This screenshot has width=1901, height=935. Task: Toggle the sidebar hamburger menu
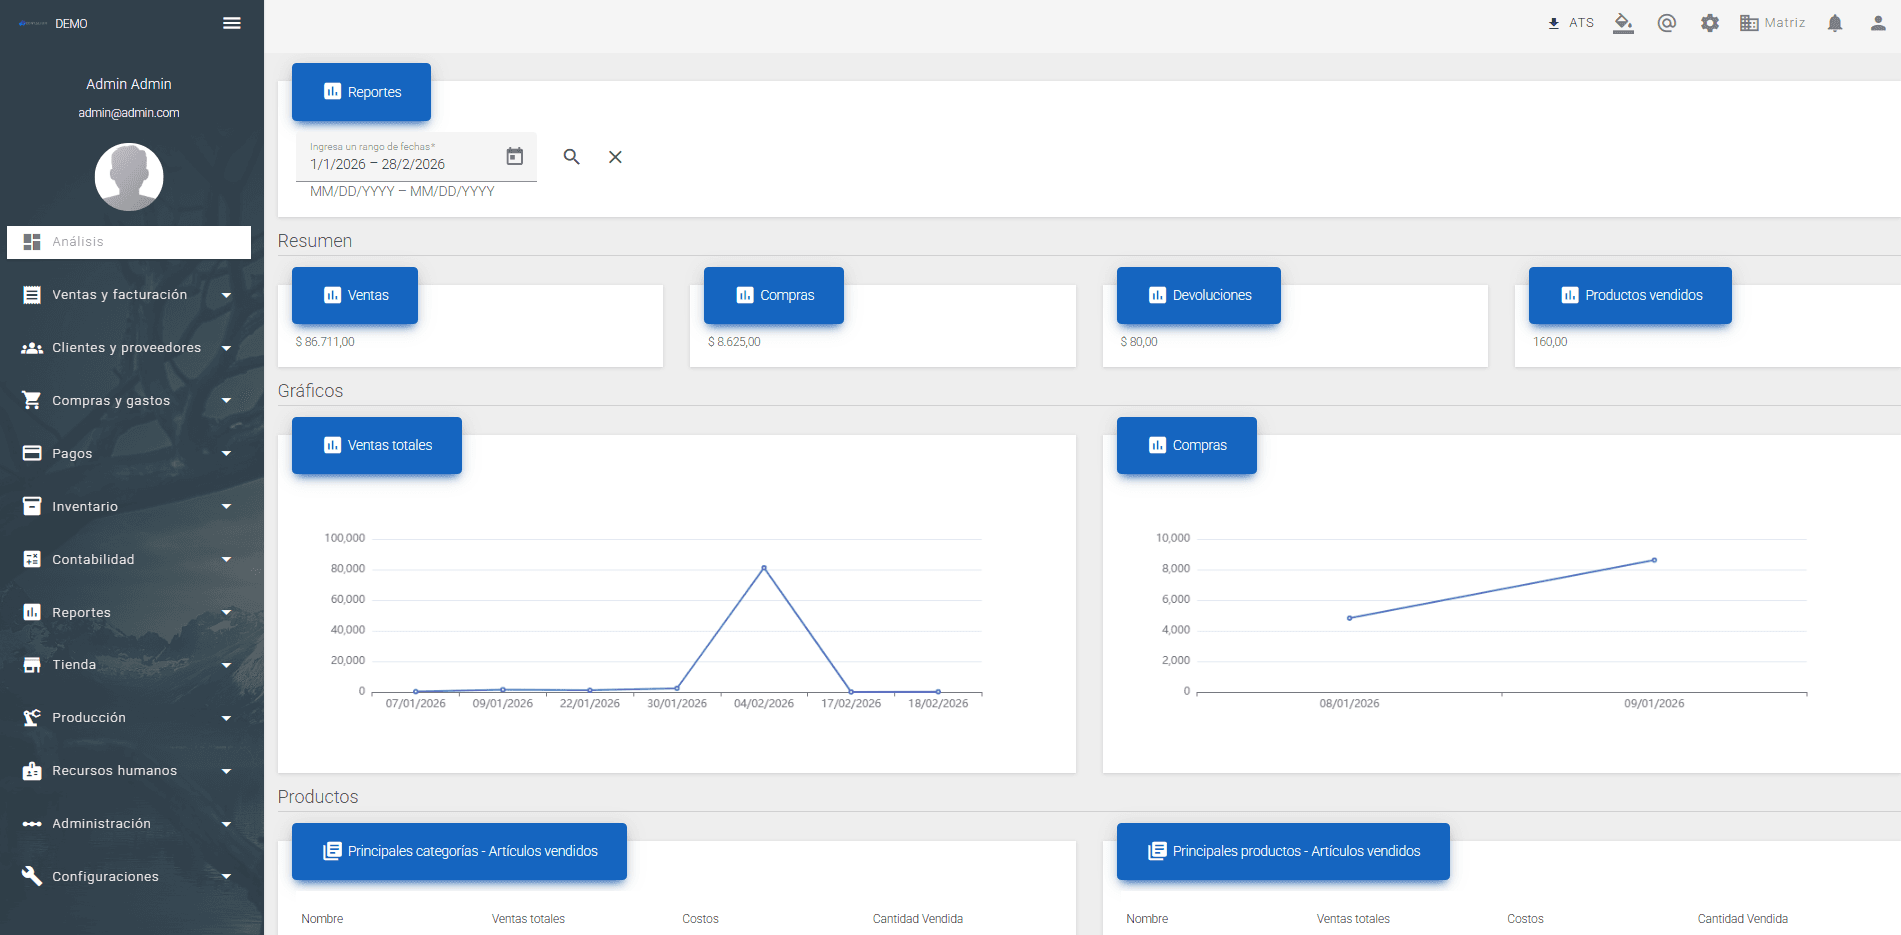(x=232, y=23)
